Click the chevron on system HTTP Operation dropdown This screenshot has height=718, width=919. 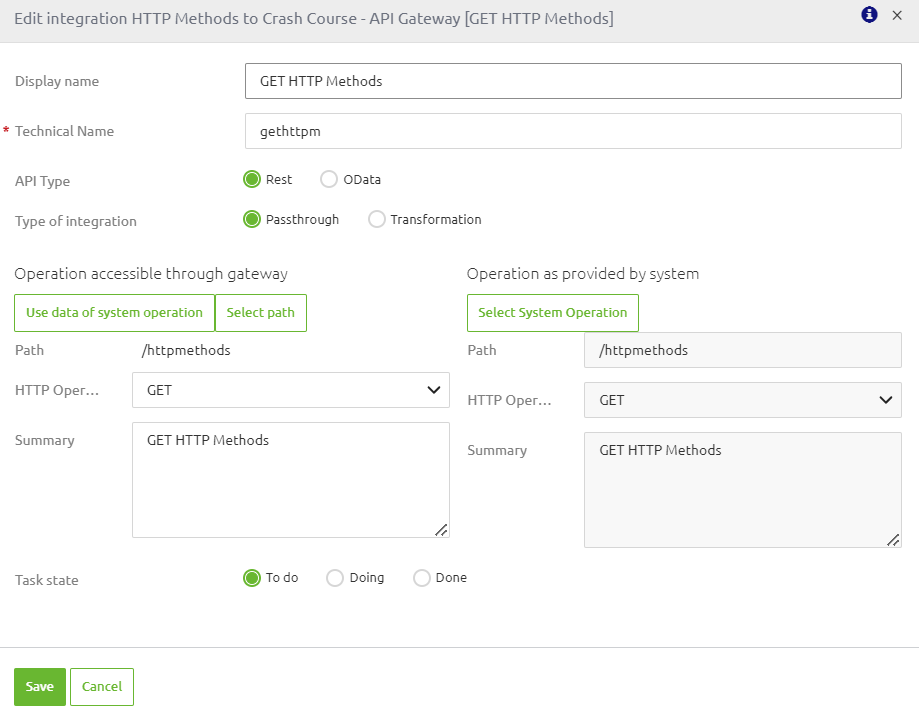pos(884,399)
